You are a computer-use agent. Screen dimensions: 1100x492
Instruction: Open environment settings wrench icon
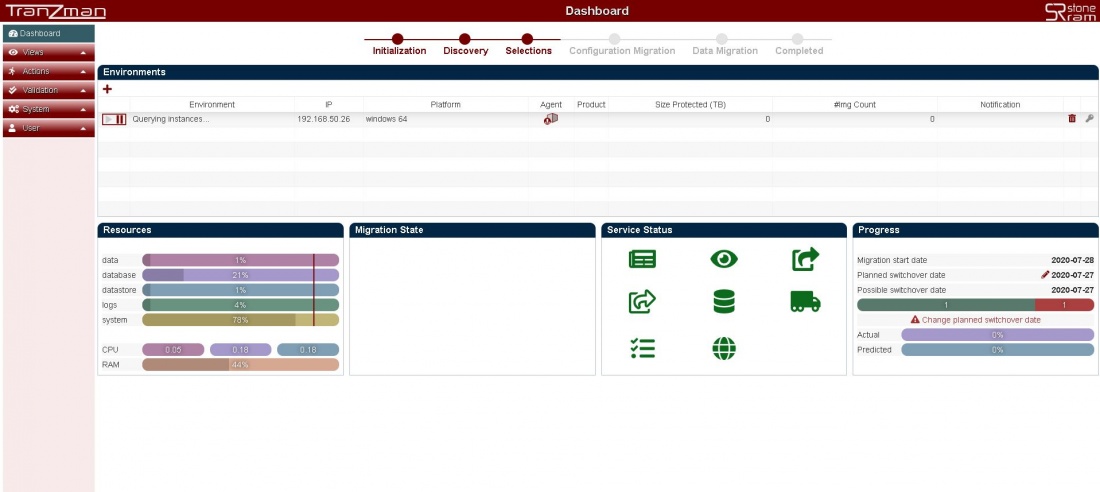[1089, 118]
